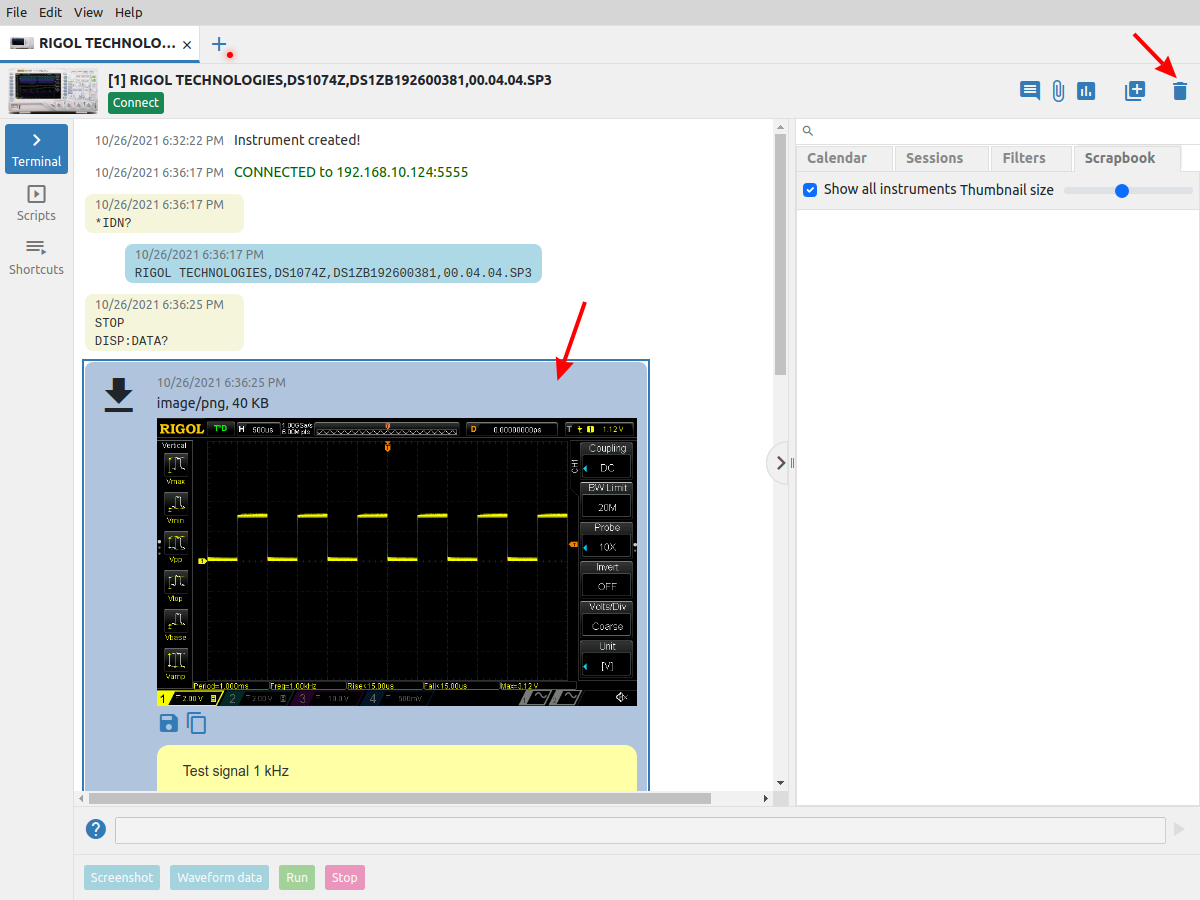Click the add-to-collection plus icon in header
Screen dimensions: 1200x900
tap(1135, 91)
